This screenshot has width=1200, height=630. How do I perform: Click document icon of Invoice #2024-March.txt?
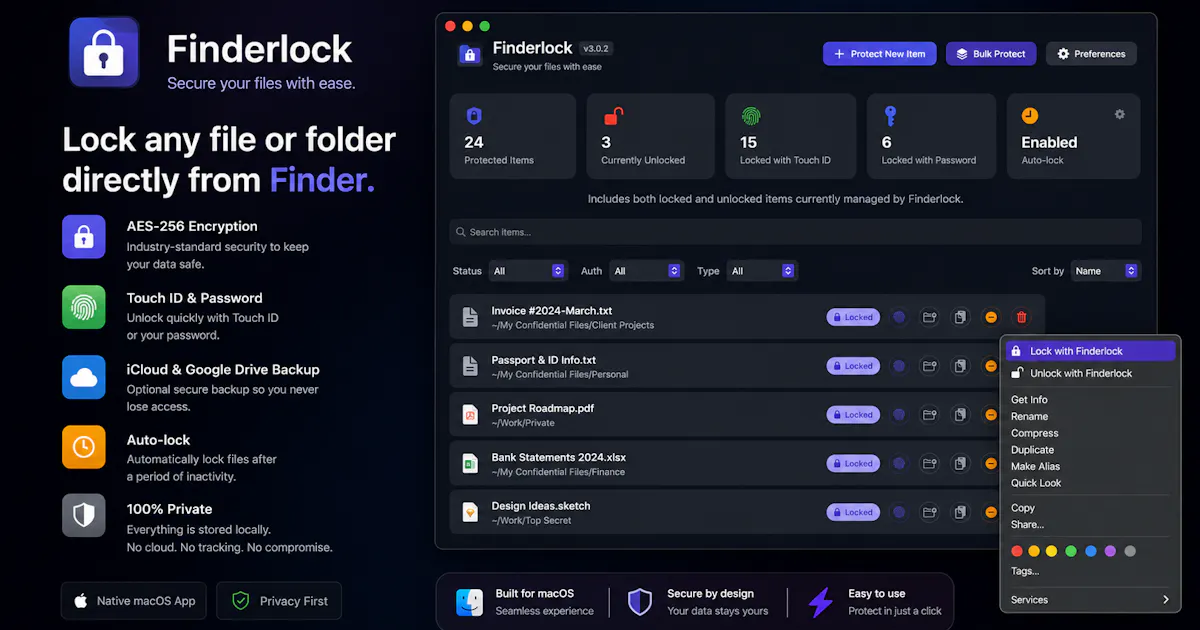[470, 317]
